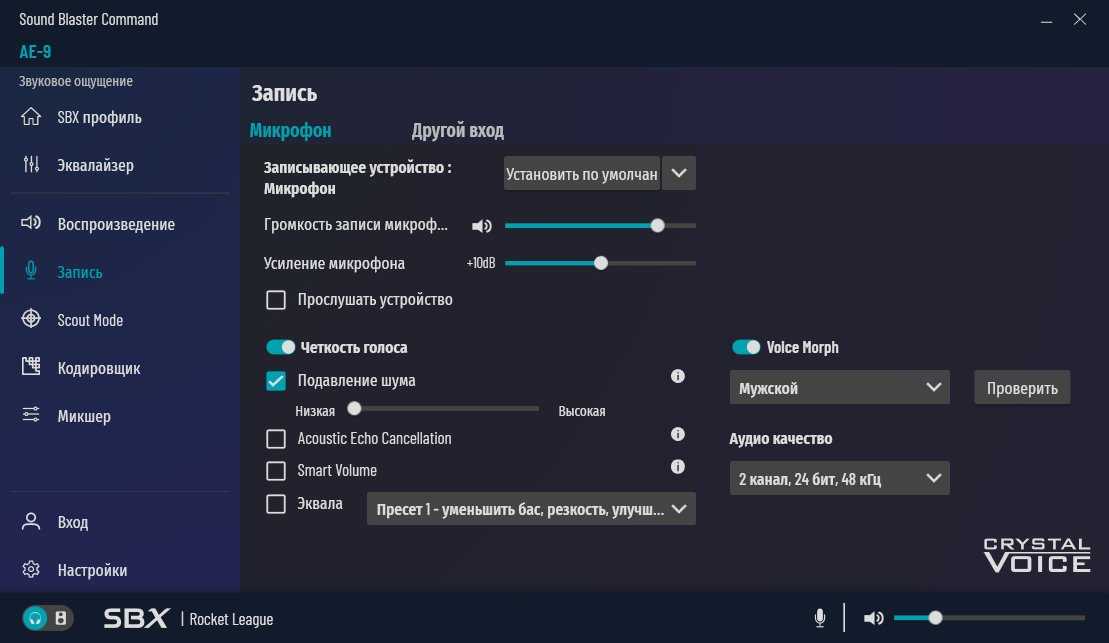Click Установить по умолчан button
1109x643 pixels.
tap(582, 173)
